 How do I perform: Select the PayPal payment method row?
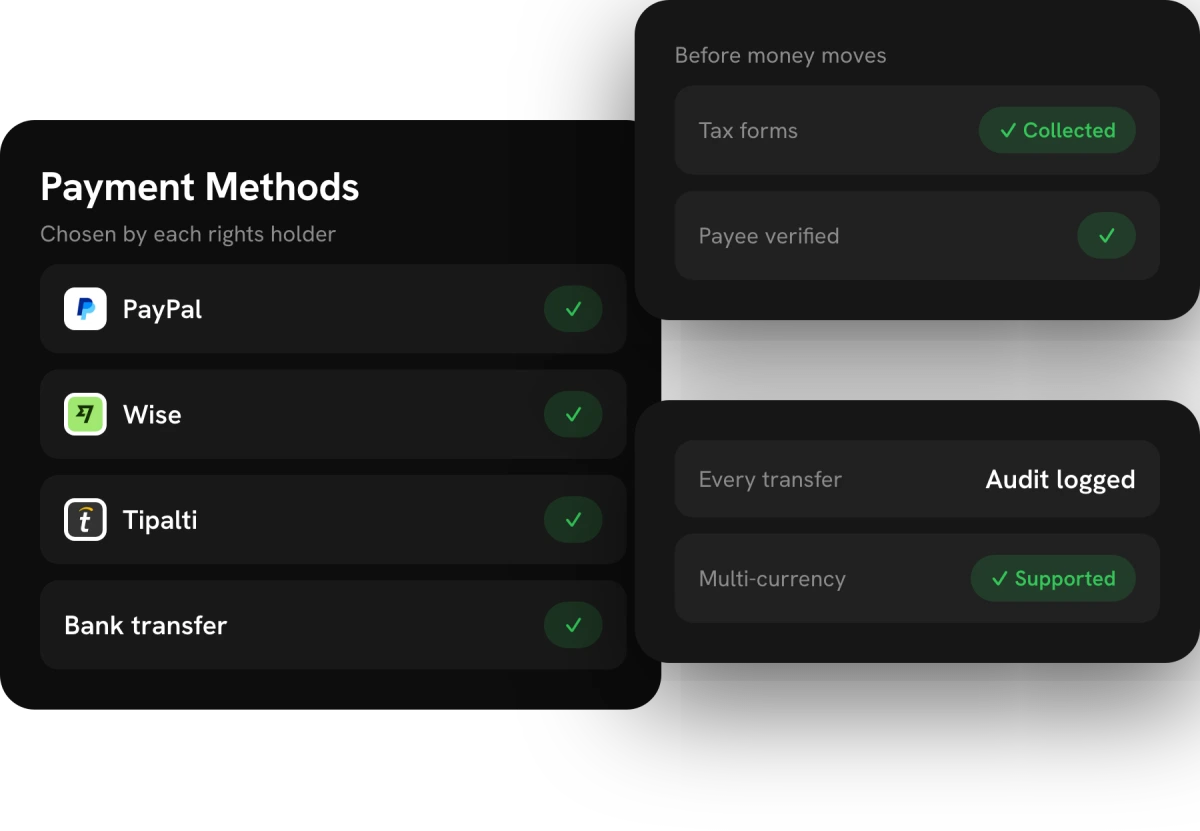pyautogui.click(x=333, y=309)
